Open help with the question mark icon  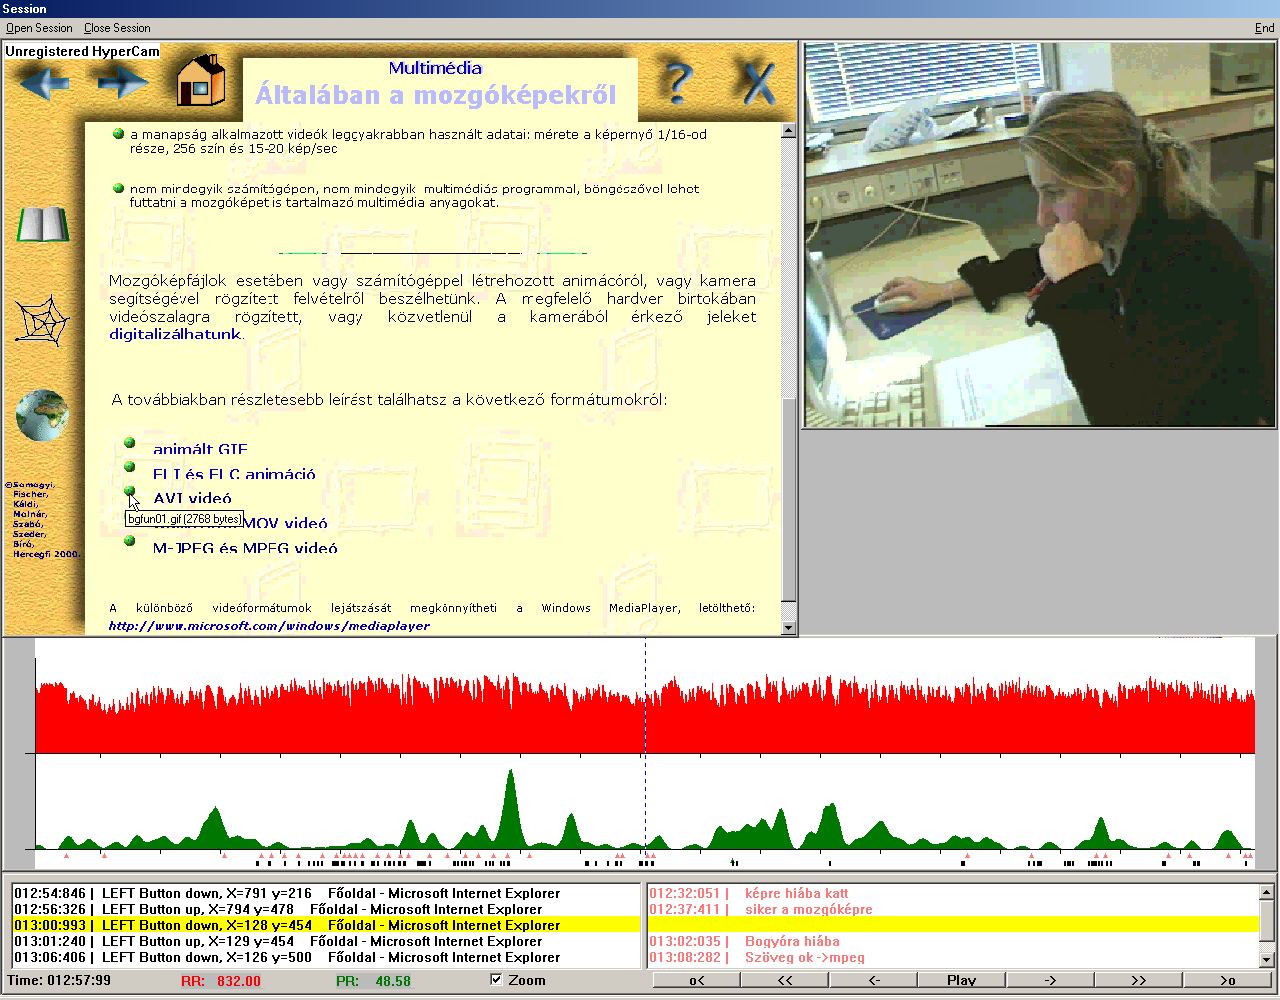click(679, 83)
